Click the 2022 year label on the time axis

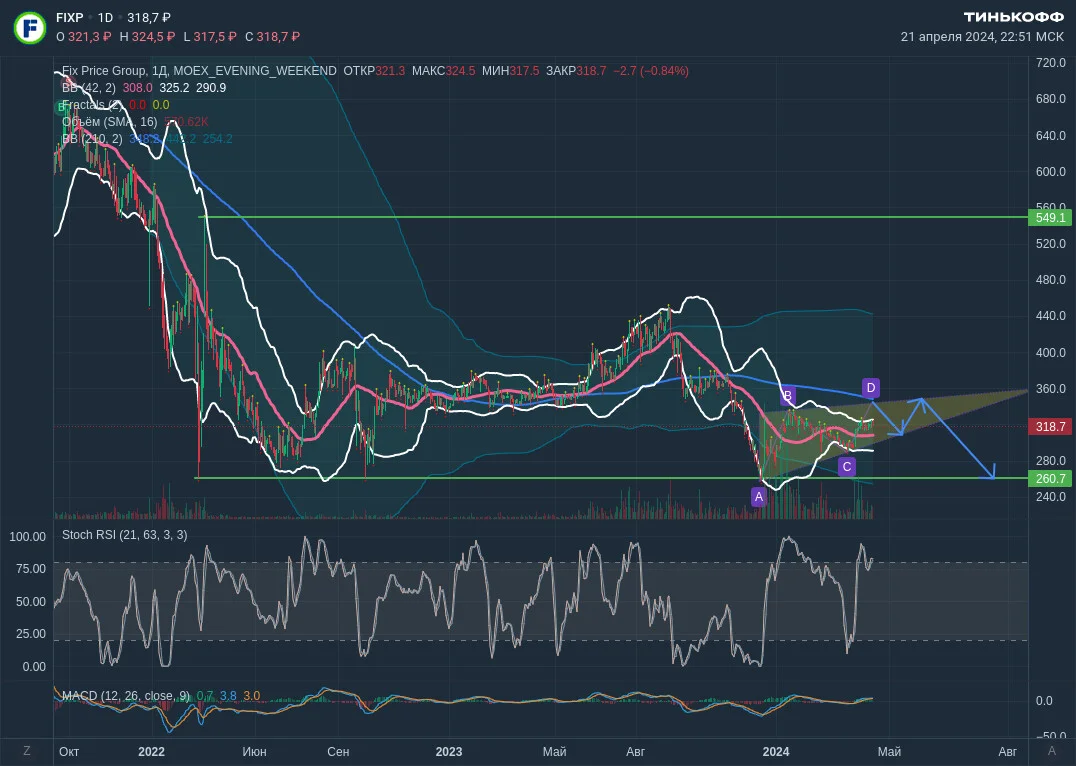tap(152, 752)
